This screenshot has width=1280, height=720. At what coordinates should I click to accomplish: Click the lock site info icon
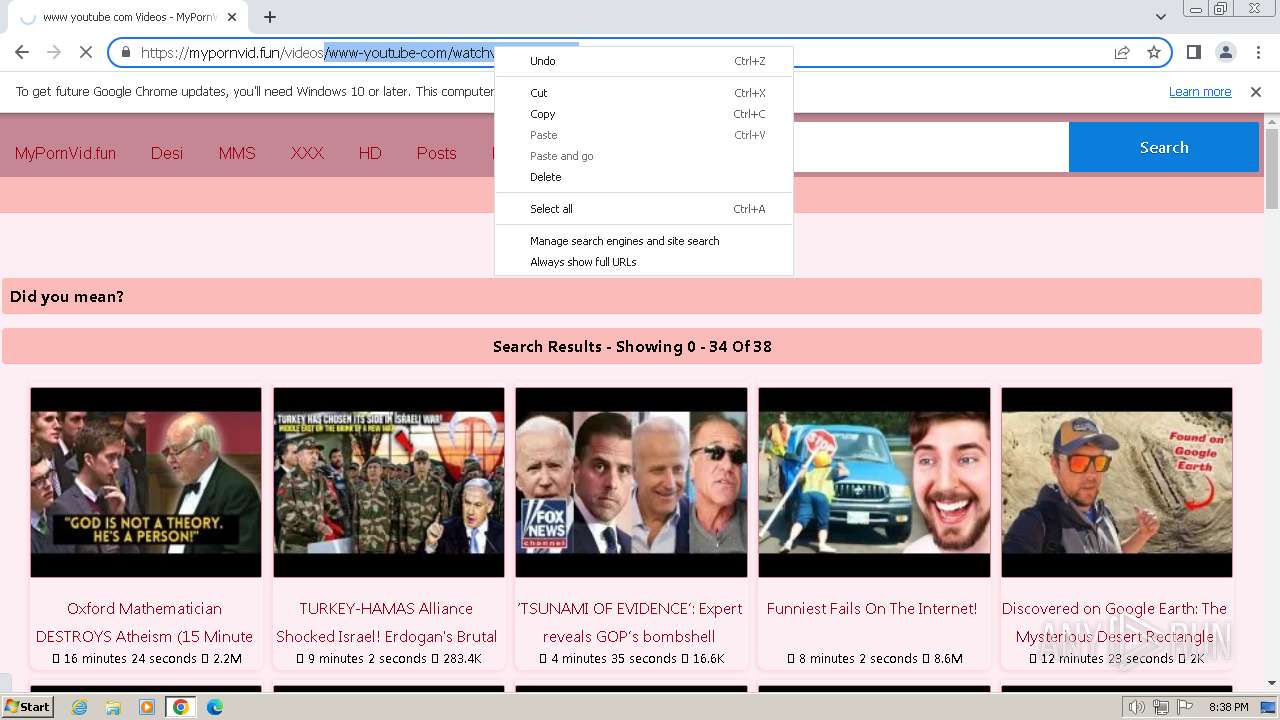click(x=125, y=52)
